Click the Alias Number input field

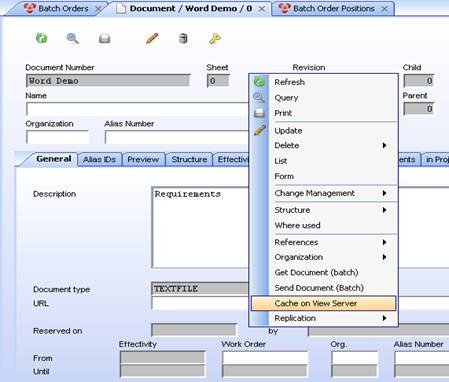177,137
